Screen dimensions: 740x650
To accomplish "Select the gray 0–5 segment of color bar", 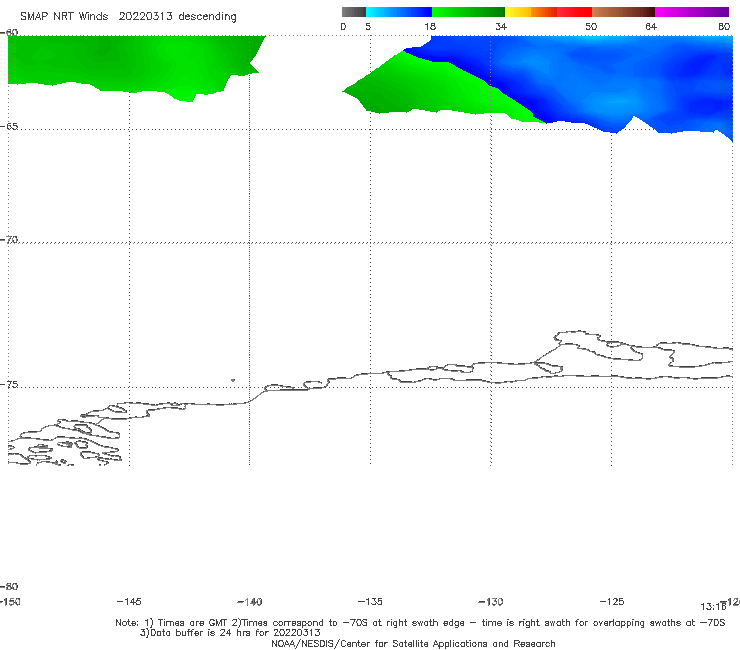I will coord(354,12).
